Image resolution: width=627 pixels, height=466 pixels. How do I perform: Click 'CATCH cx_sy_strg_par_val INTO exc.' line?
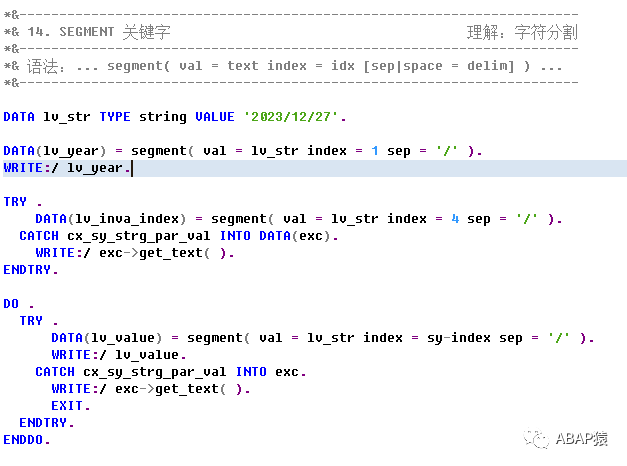pos(171,372)
